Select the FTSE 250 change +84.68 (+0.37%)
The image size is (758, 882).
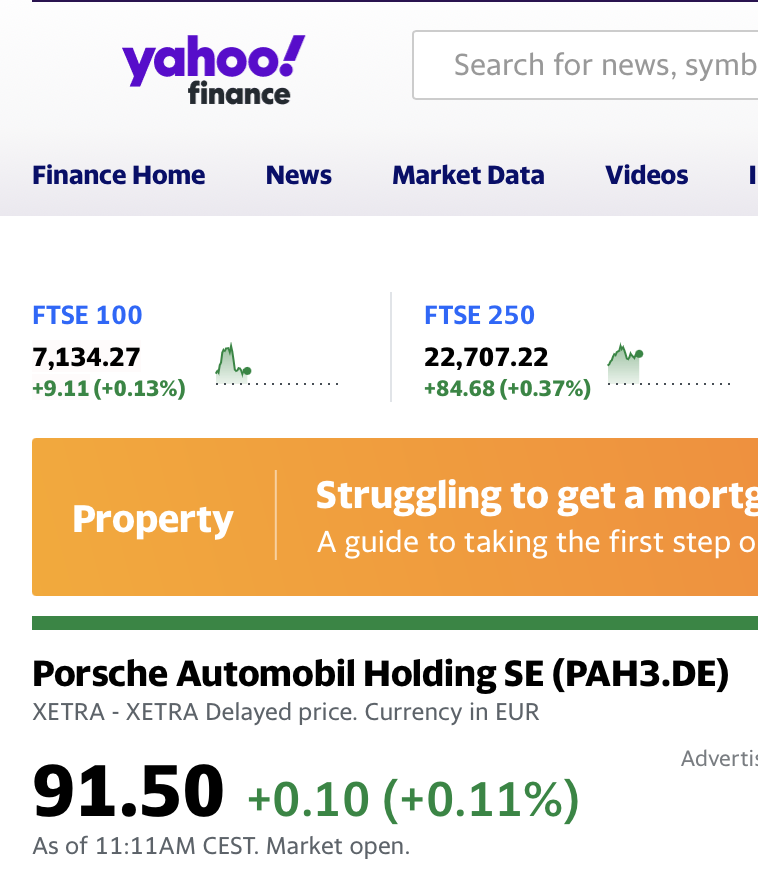[x=508, y=388]
